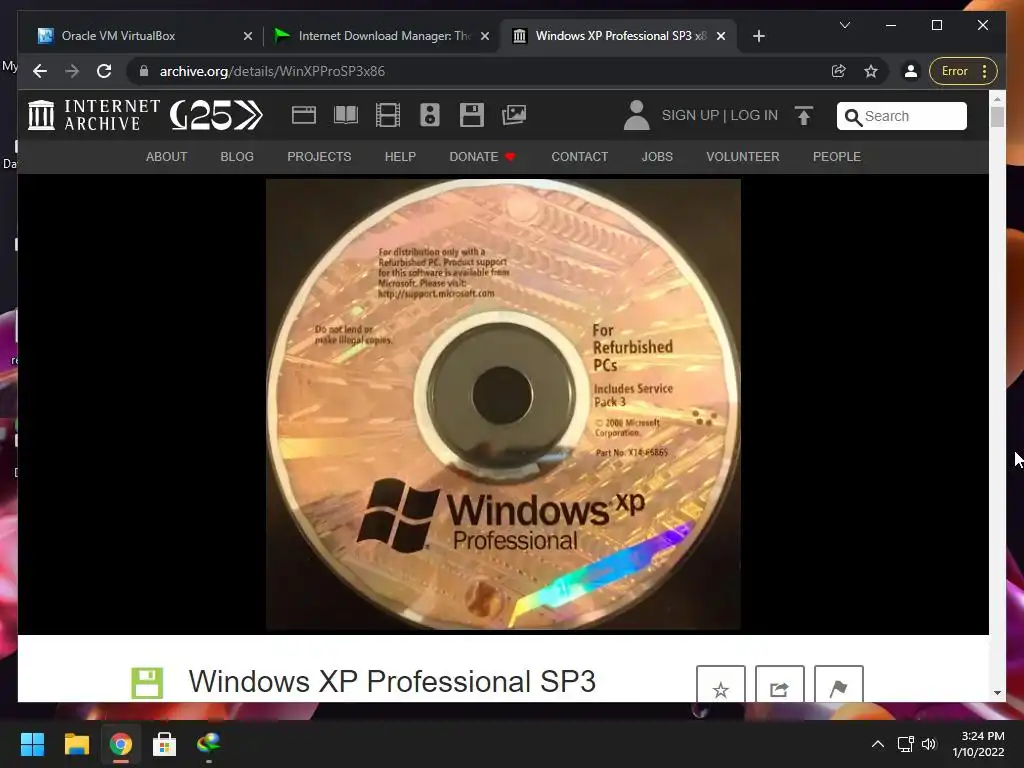1024x768 pixels.
Task: Open Internet Download Manager from the taskbar
Action: pos(208,744)
